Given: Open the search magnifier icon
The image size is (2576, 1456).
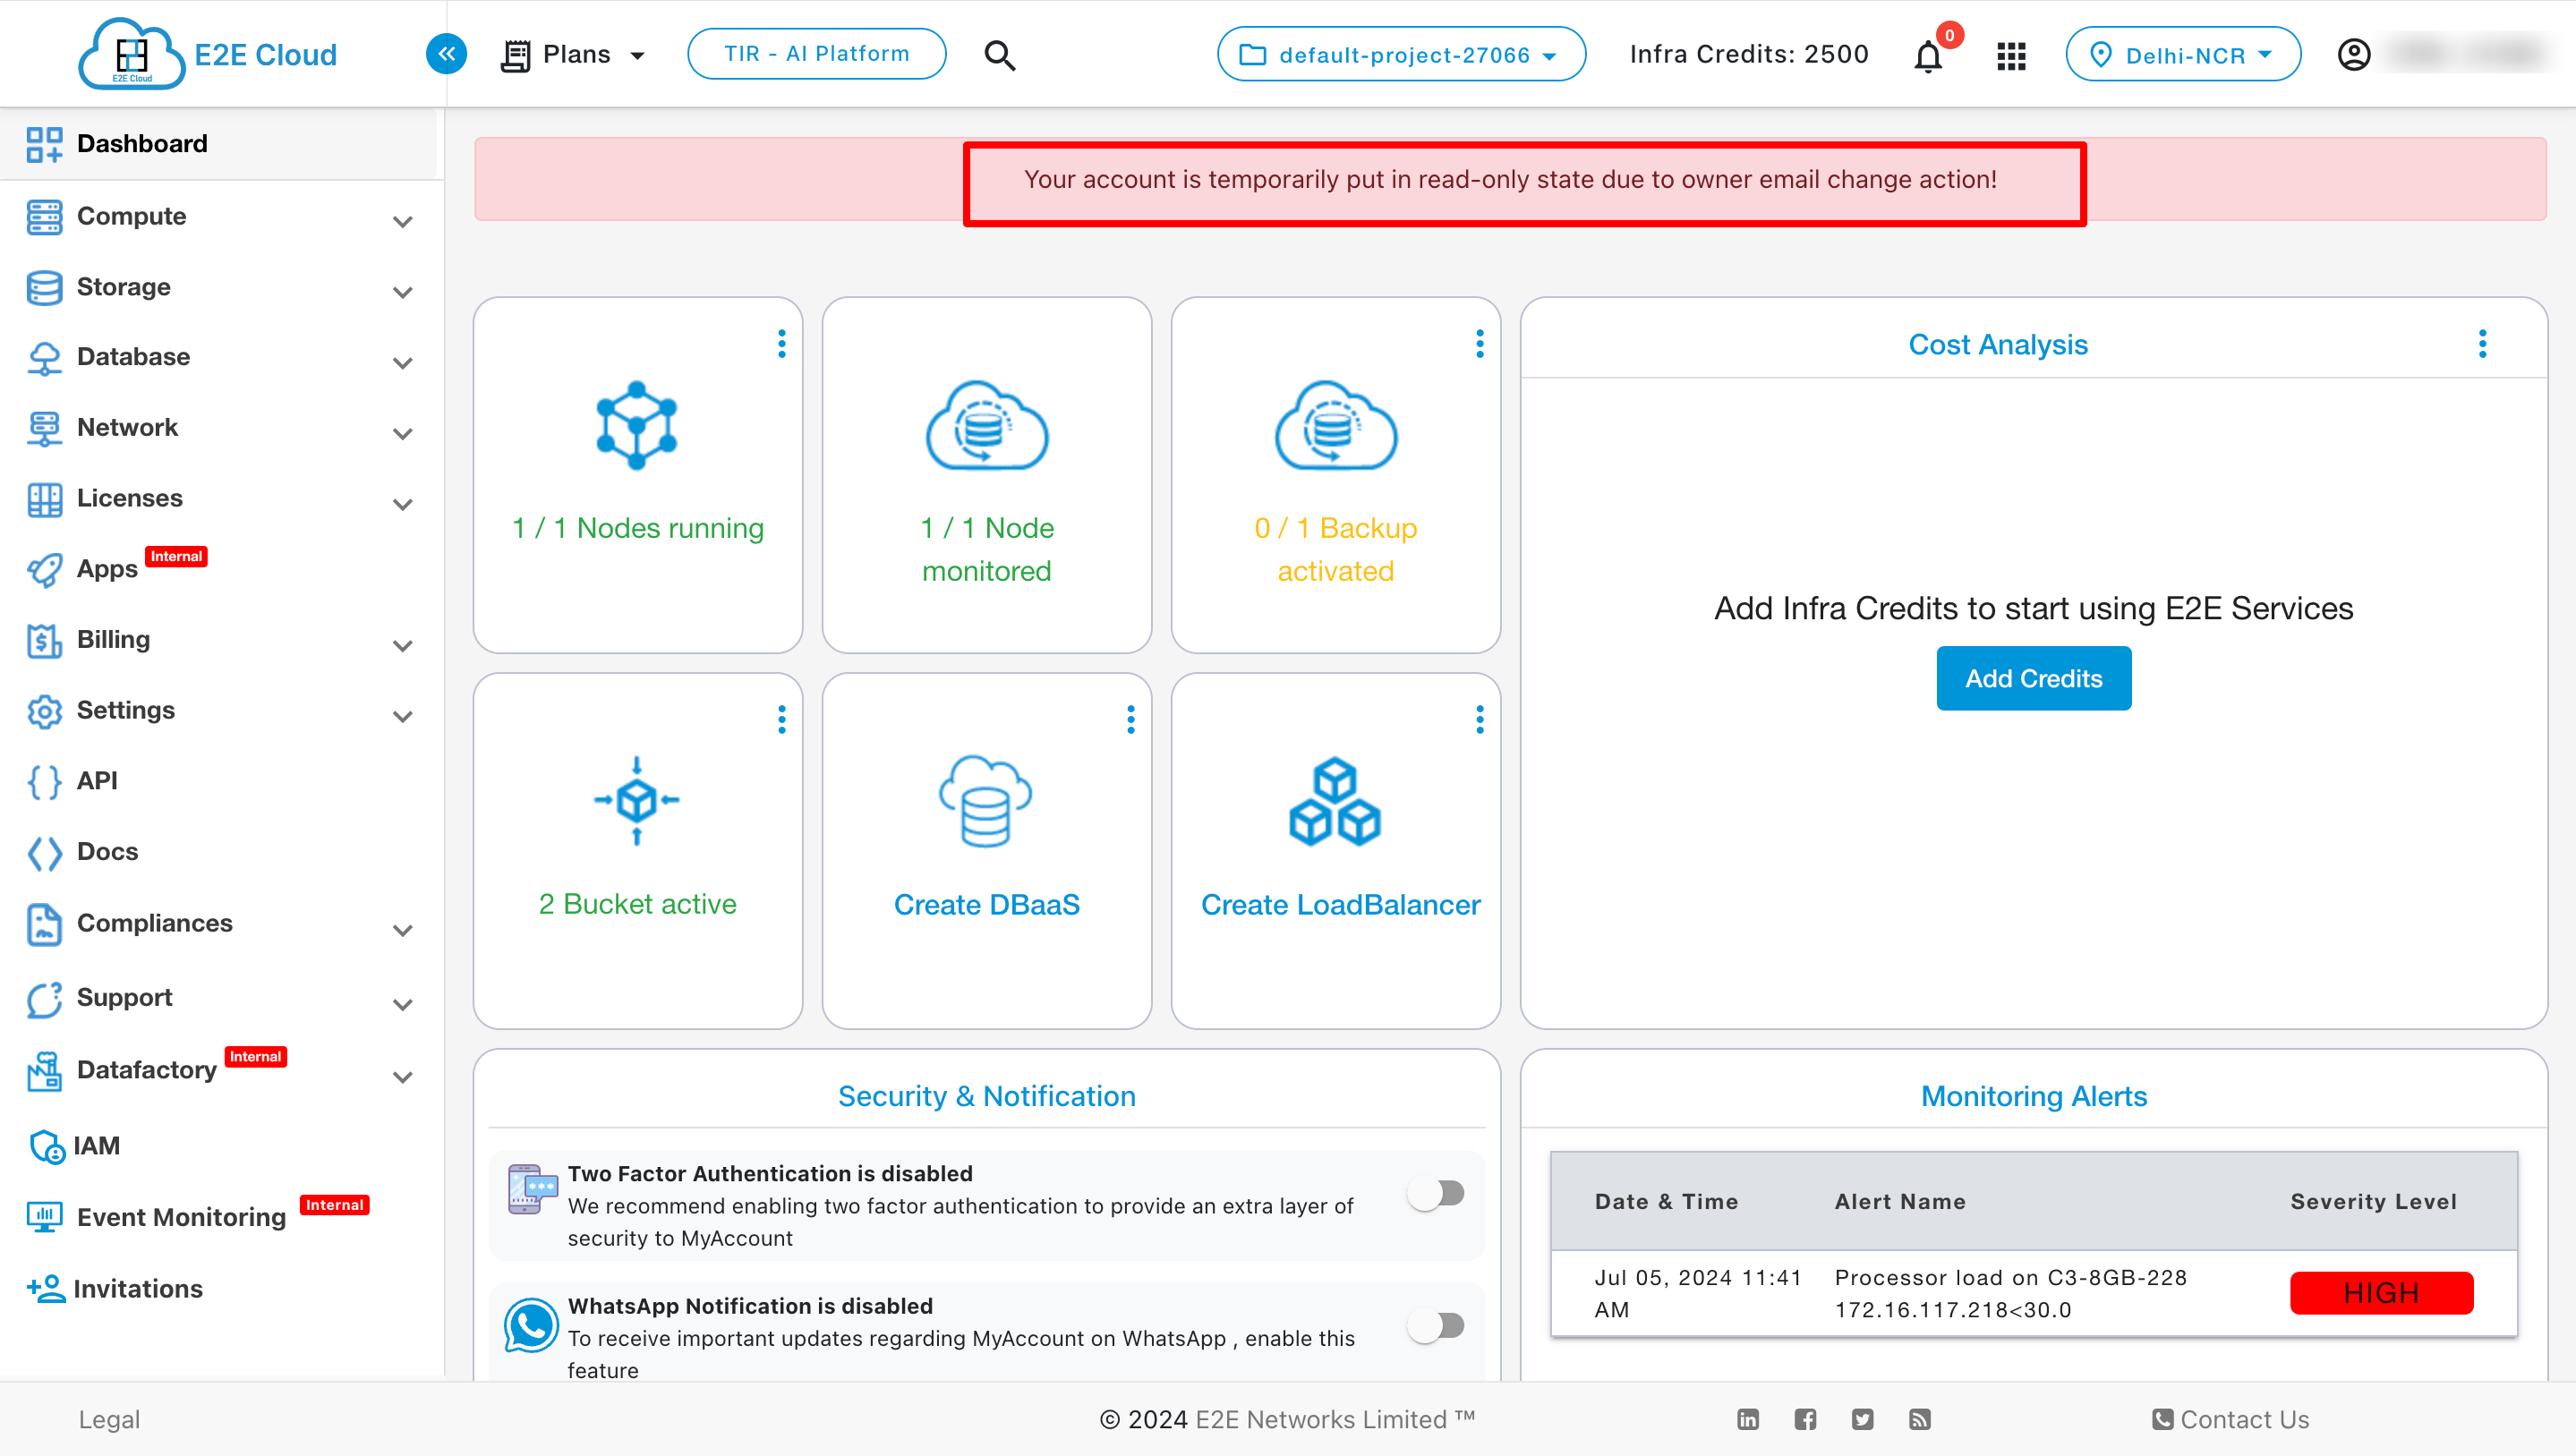Looking at the screenshot, I should tap(999, 55).
